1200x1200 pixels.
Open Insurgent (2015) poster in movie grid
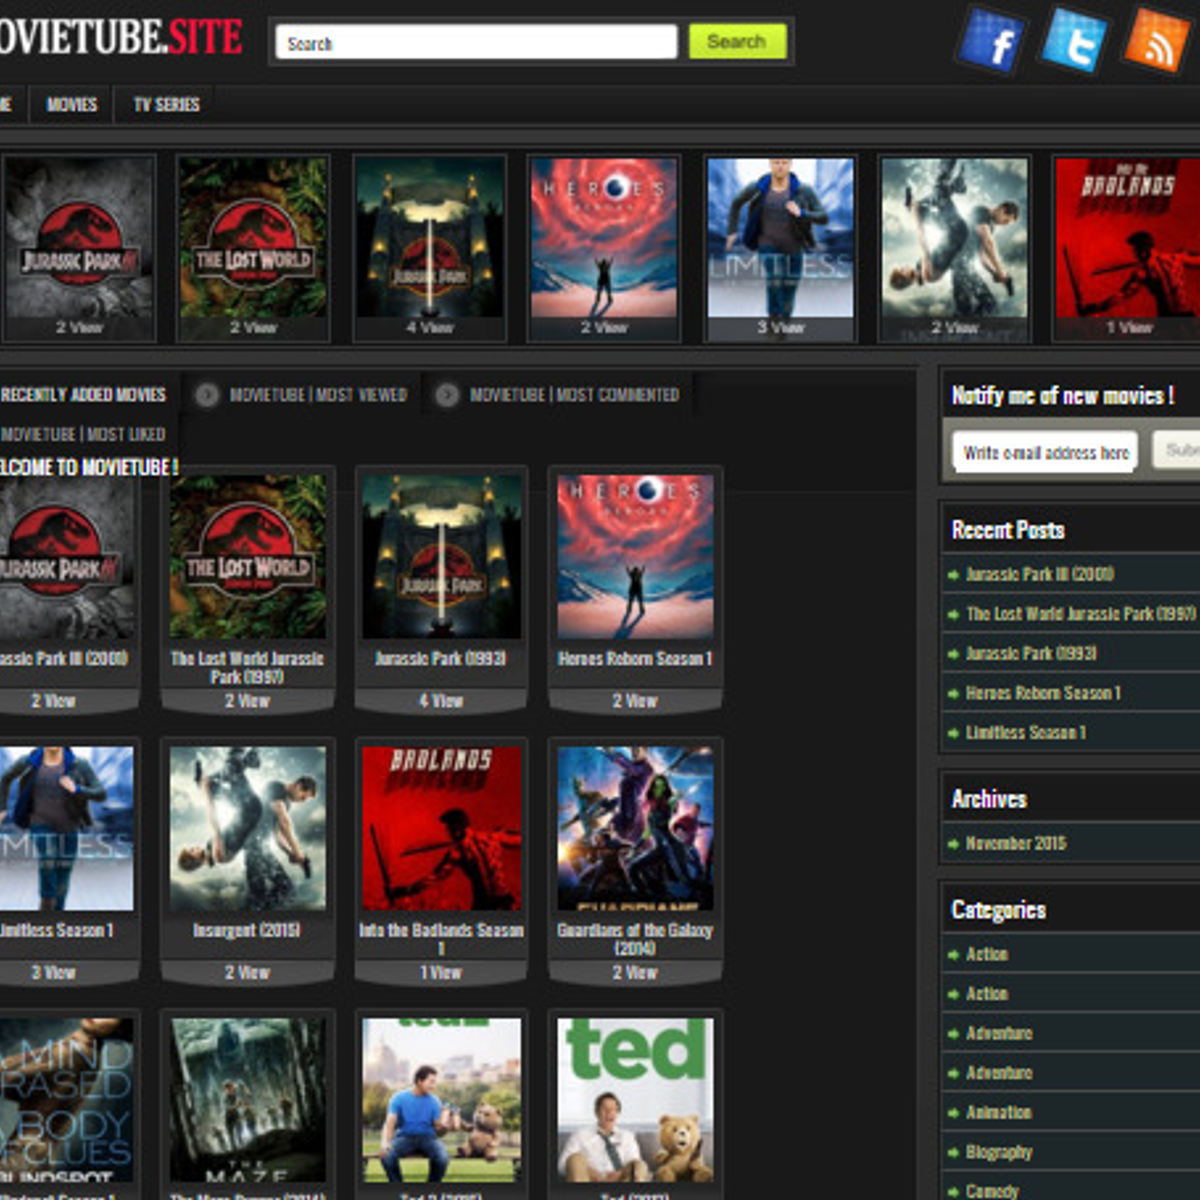(x=248, y=829)
